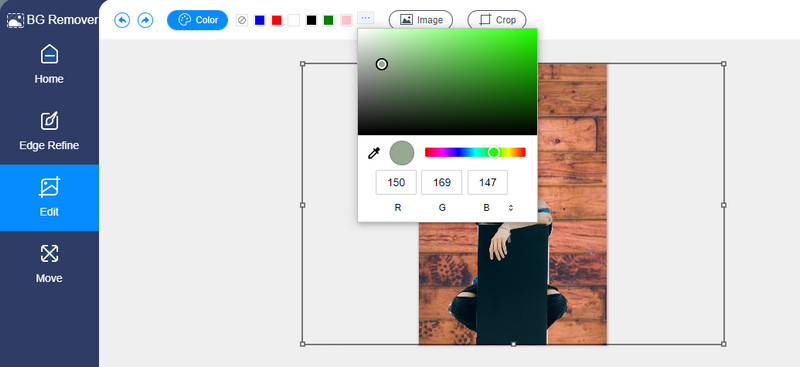Image resolution: width=800 pixels, height=367 pixels.
Task: Click the left-middle canvas resize handle
Action: coord(303,205)
